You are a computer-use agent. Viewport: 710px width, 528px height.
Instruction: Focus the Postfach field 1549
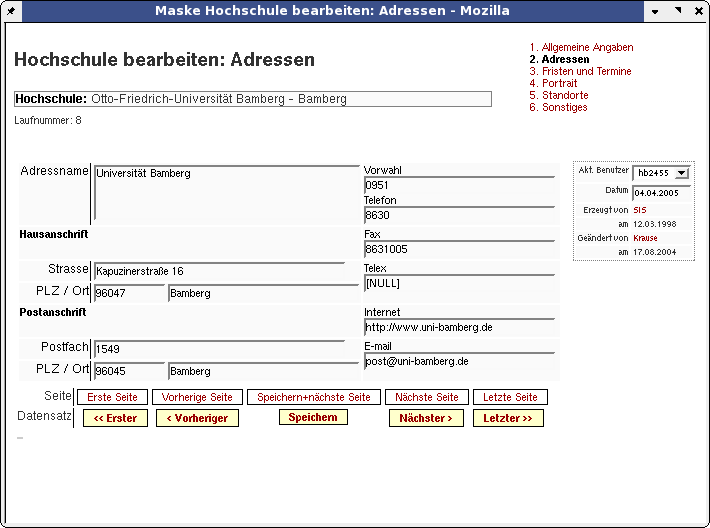point(219,349)
